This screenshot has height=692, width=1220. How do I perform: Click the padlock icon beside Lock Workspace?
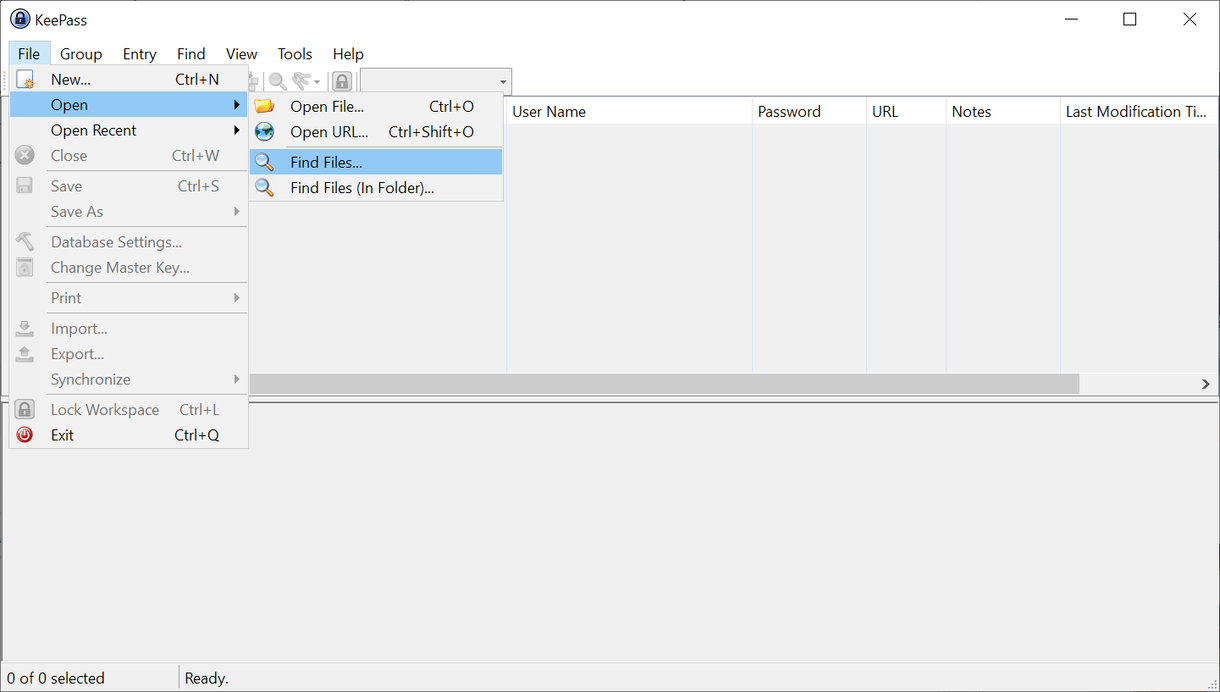coord(25,410)
